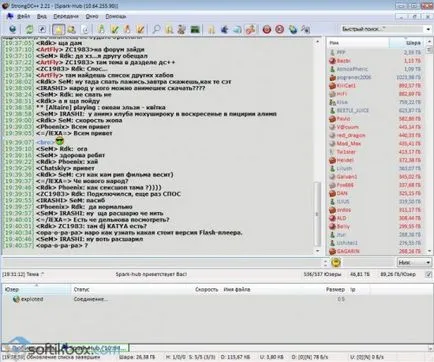
Task: Click the Шара: 26,38 ГБ status bar entry
Action: 138,357
